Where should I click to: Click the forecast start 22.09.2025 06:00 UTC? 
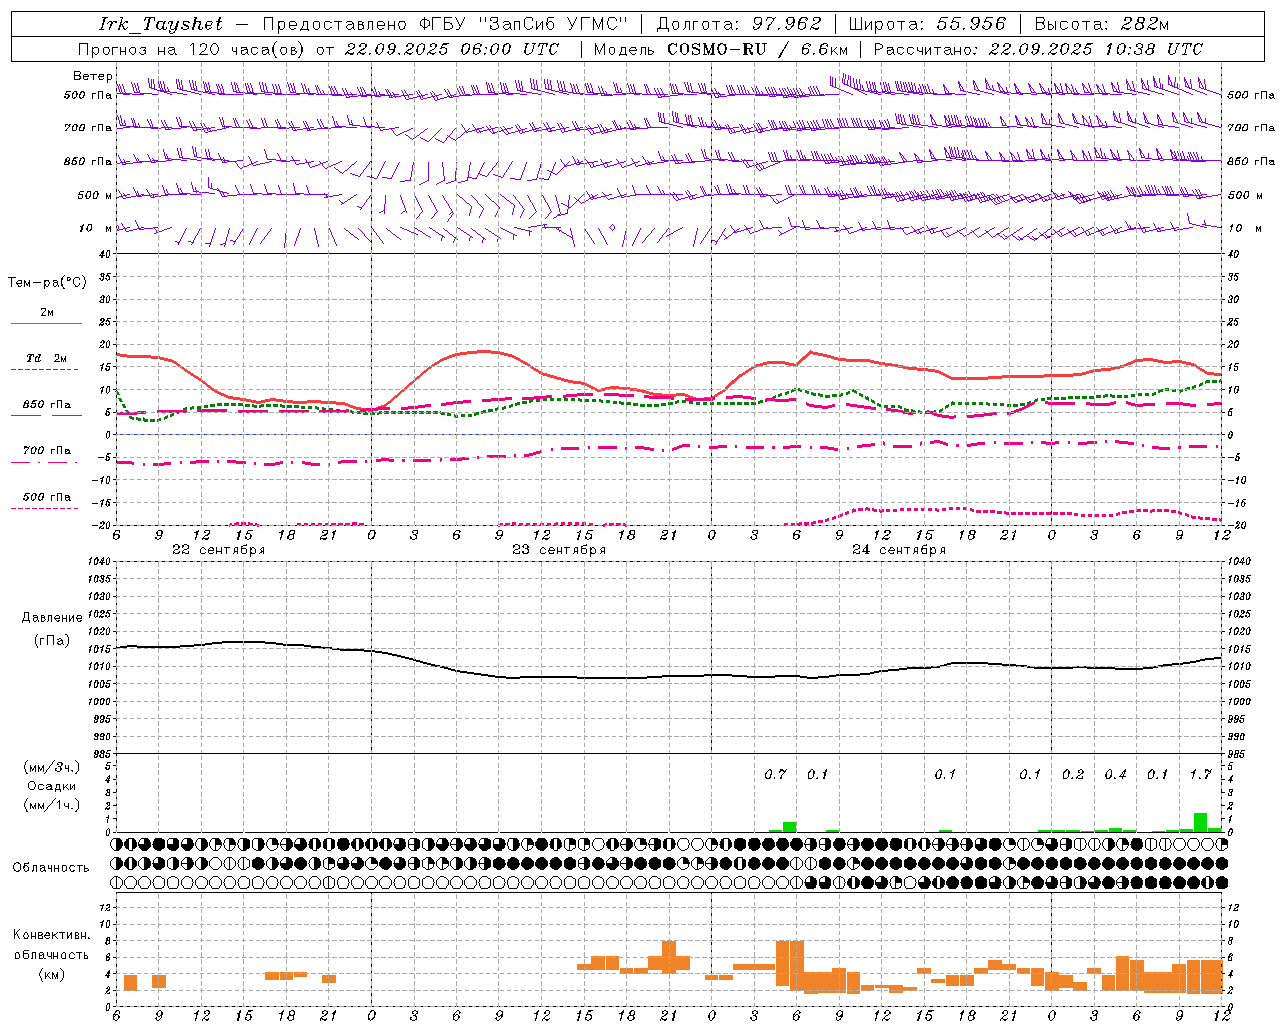(x=451, y=49)
